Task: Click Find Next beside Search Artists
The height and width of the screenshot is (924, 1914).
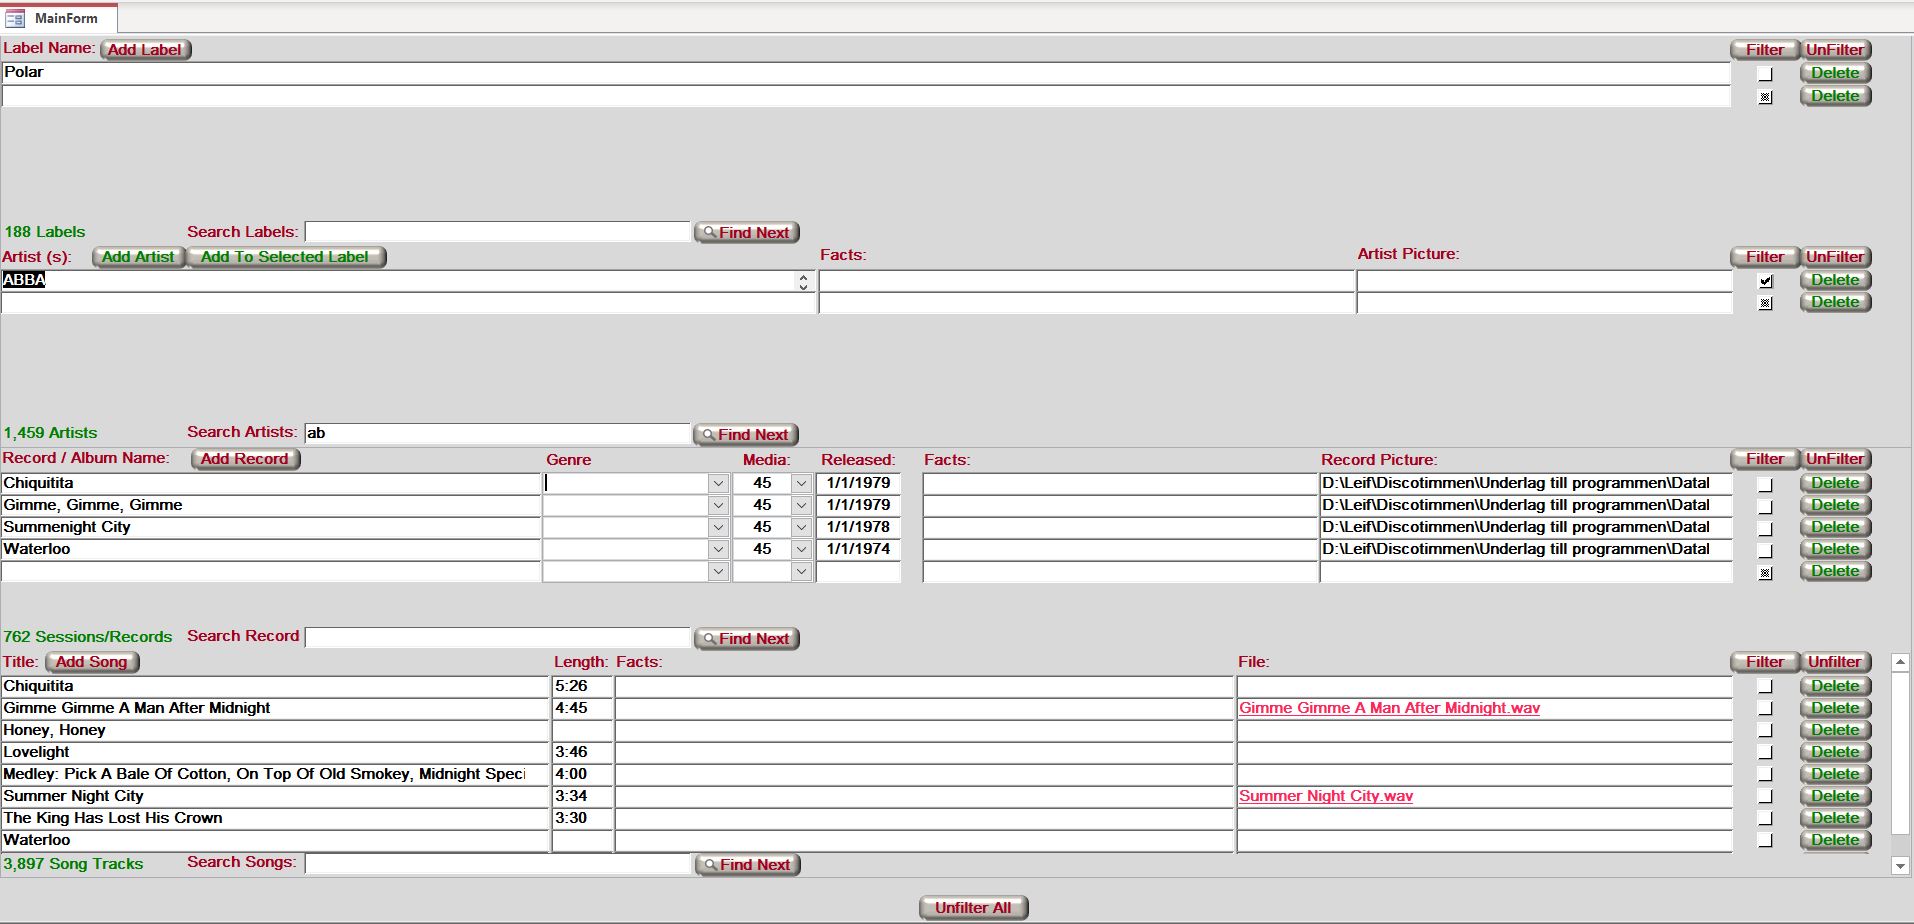Action: click(746, 434)
